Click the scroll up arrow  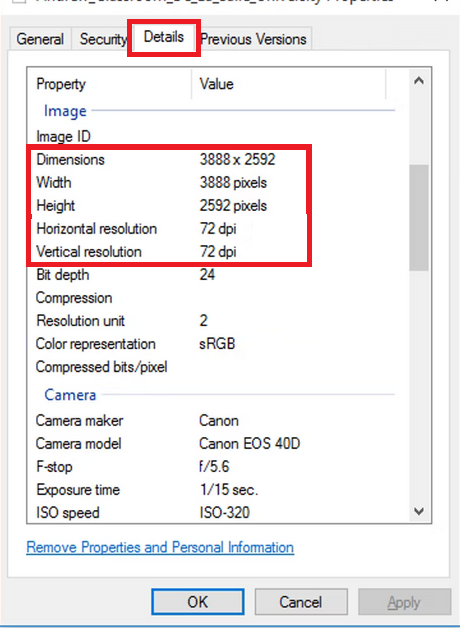tap(419, 81)
